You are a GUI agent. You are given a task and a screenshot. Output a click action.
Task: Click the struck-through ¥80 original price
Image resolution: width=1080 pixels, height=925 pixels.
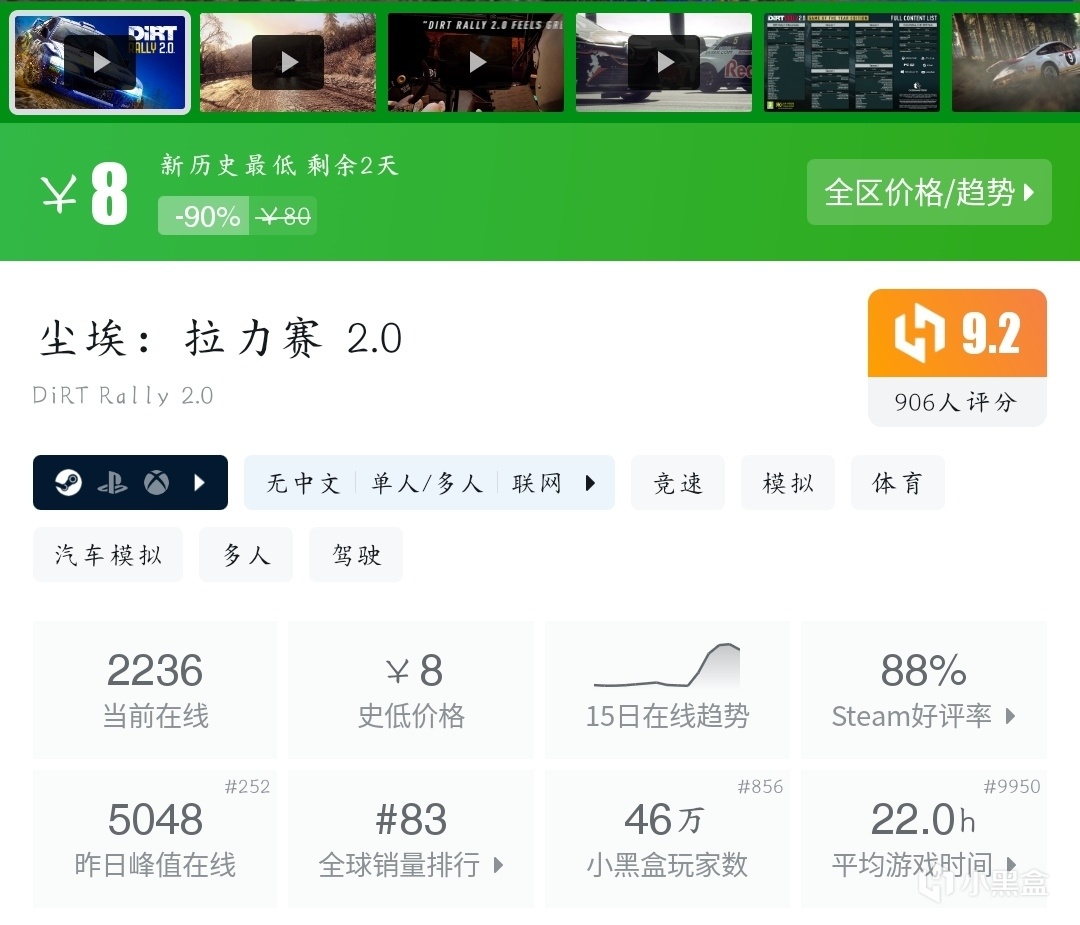(x=283, y=216)
